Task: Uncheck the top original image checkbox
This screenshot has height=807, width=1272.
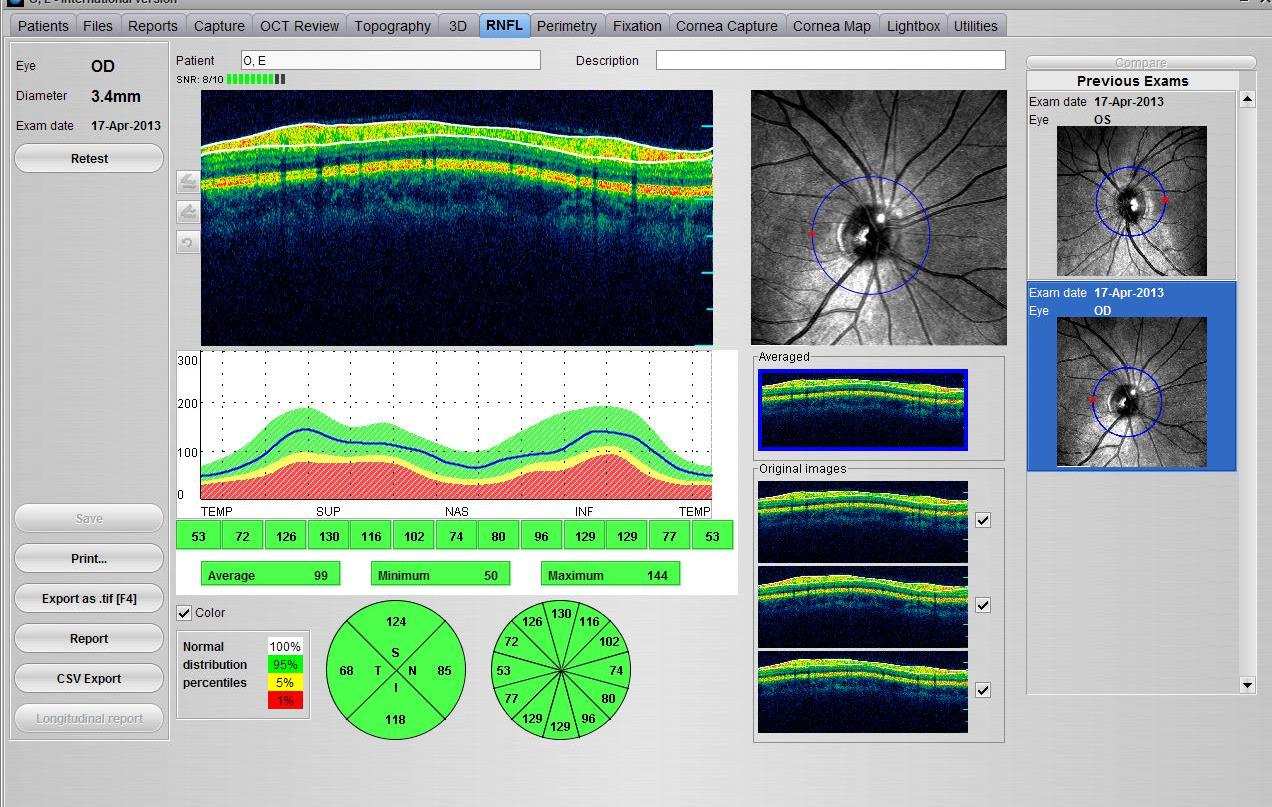Action: tap(983, 520)
